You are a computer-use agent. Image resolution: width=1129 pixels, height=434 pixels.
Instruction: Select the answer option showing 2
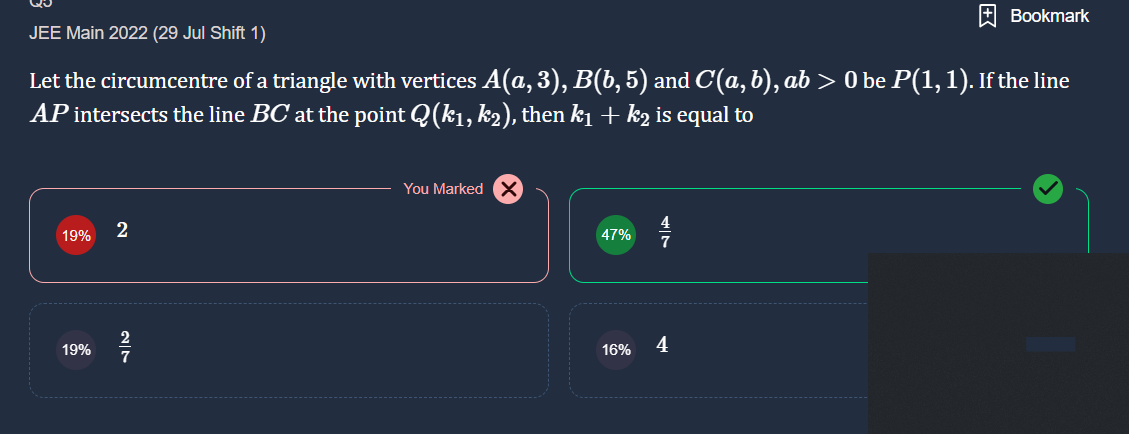(289, 235)
